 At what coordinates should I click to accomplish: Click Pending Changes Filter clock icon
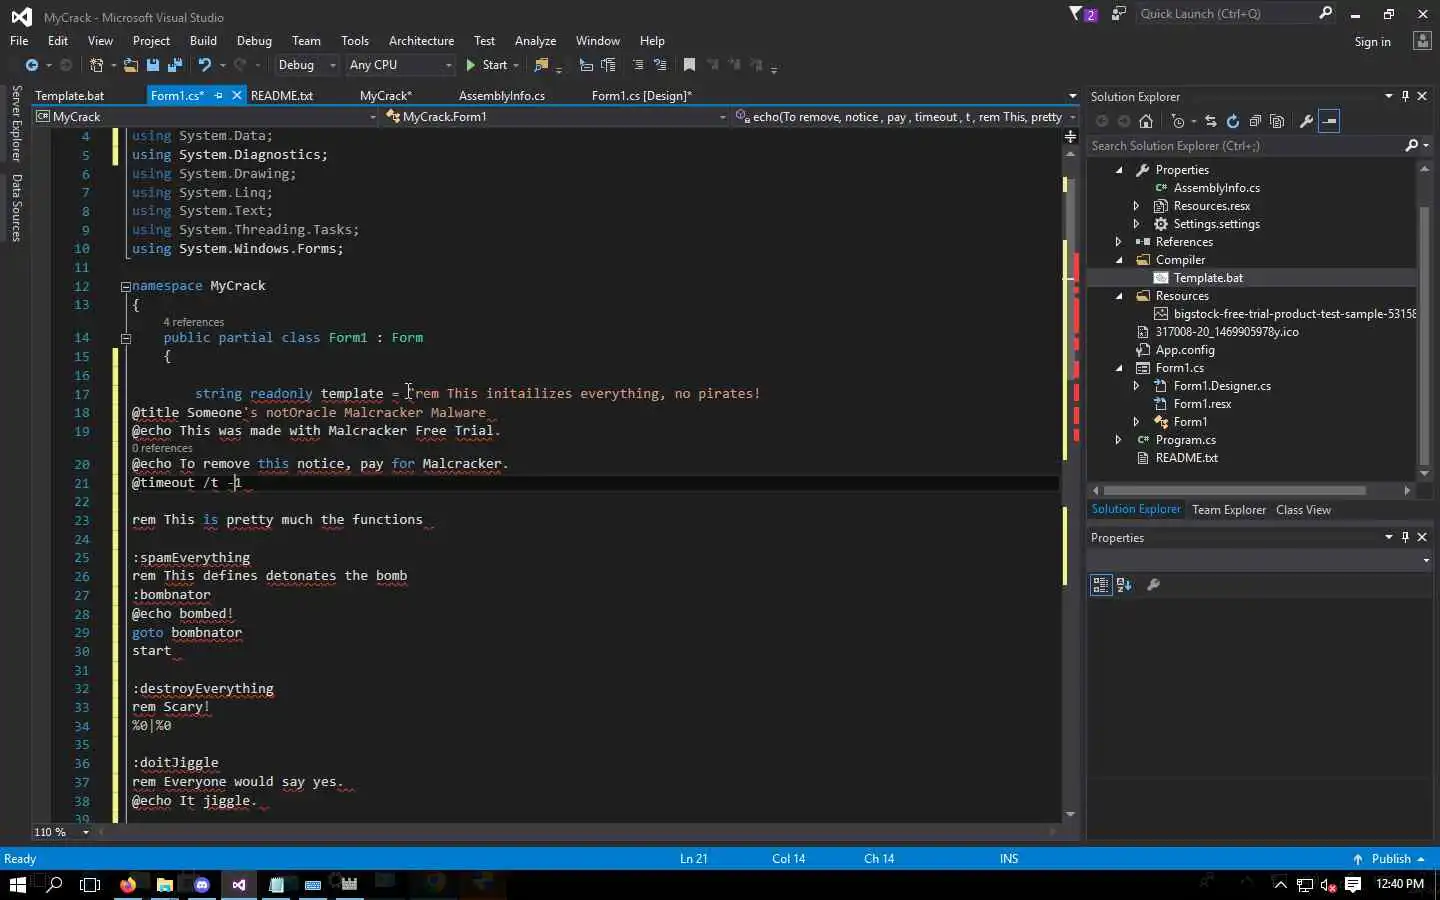point(1178,121)
